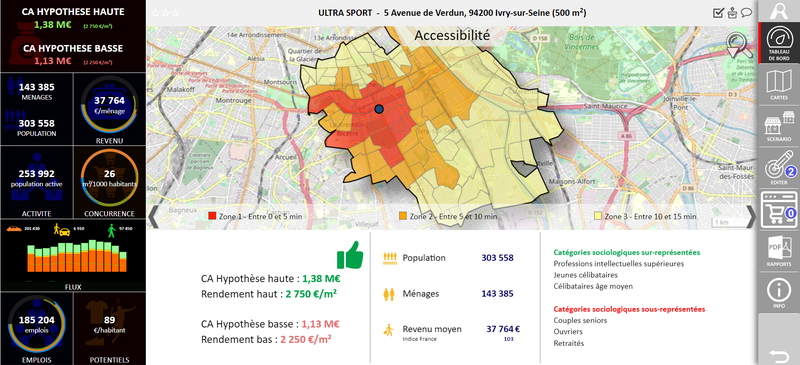Open the Tableau de Bord dashboard
The width and height of the screenshot is (800, 365).
click(779, 42)
